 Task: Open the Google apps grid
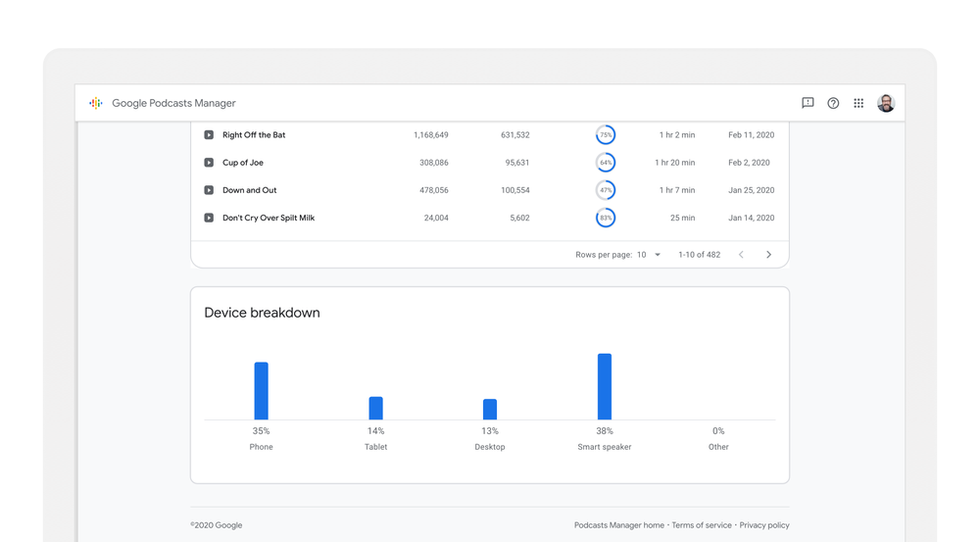(858, 103)
